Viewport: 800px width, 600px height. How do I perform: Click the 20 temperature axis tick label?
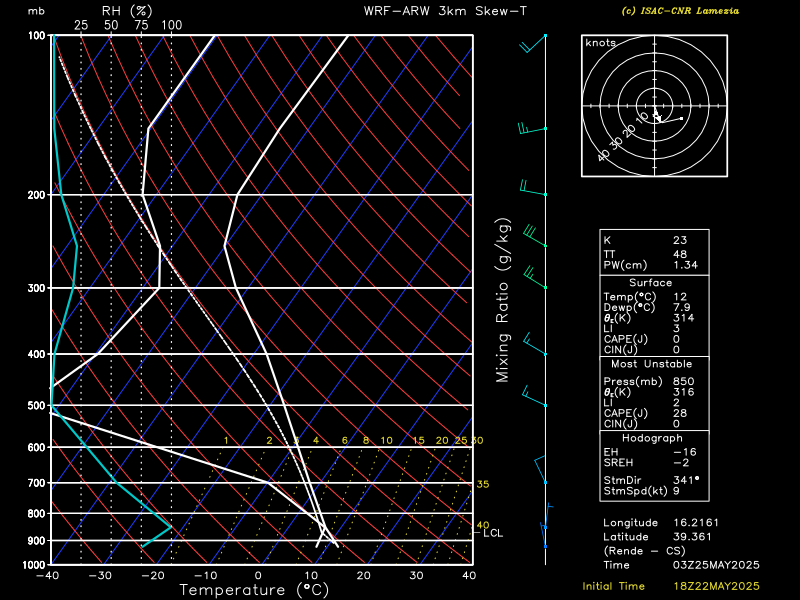click(363, 576)
